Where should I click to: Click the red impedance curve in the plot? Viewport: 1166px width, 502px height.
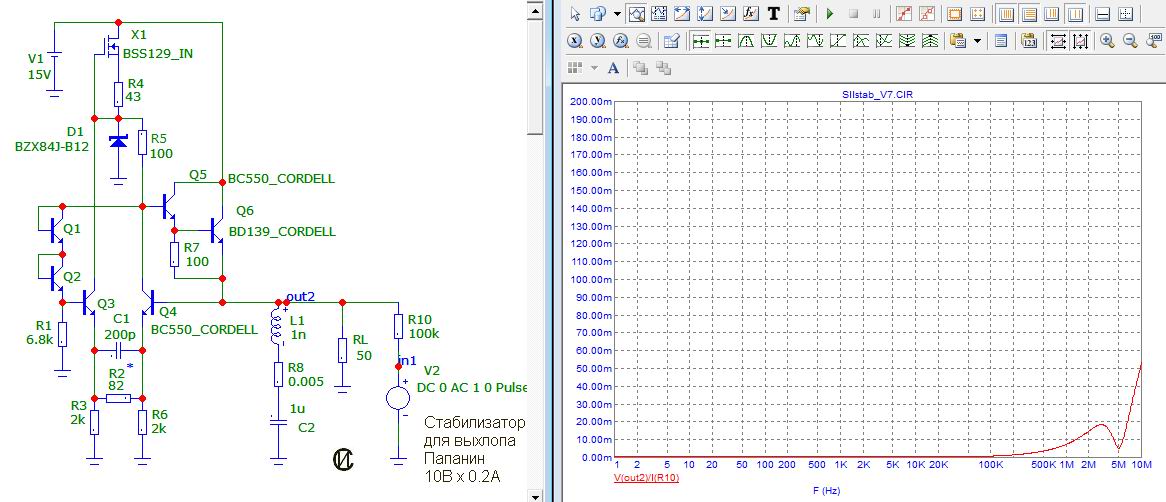point(1100,425)
